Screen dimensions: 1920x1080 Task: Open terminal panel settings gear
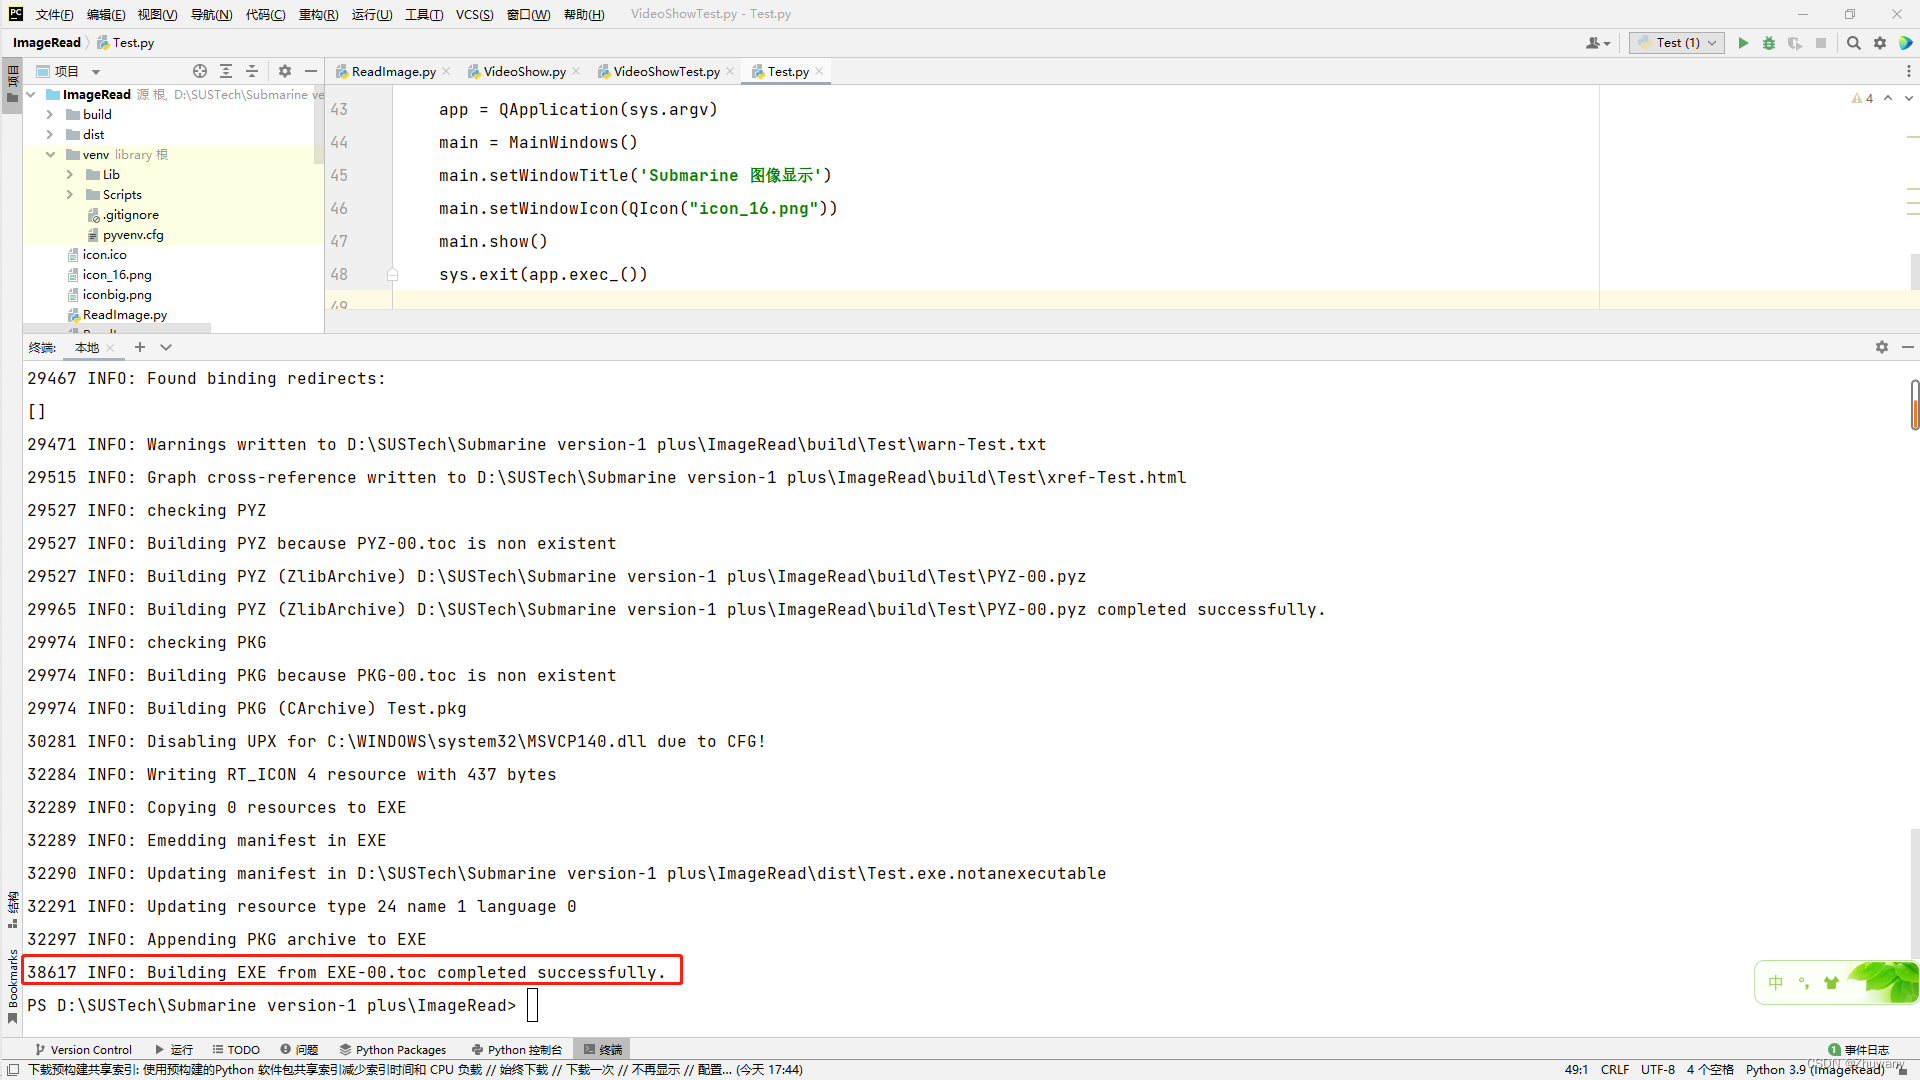[x=1882, y=347]
